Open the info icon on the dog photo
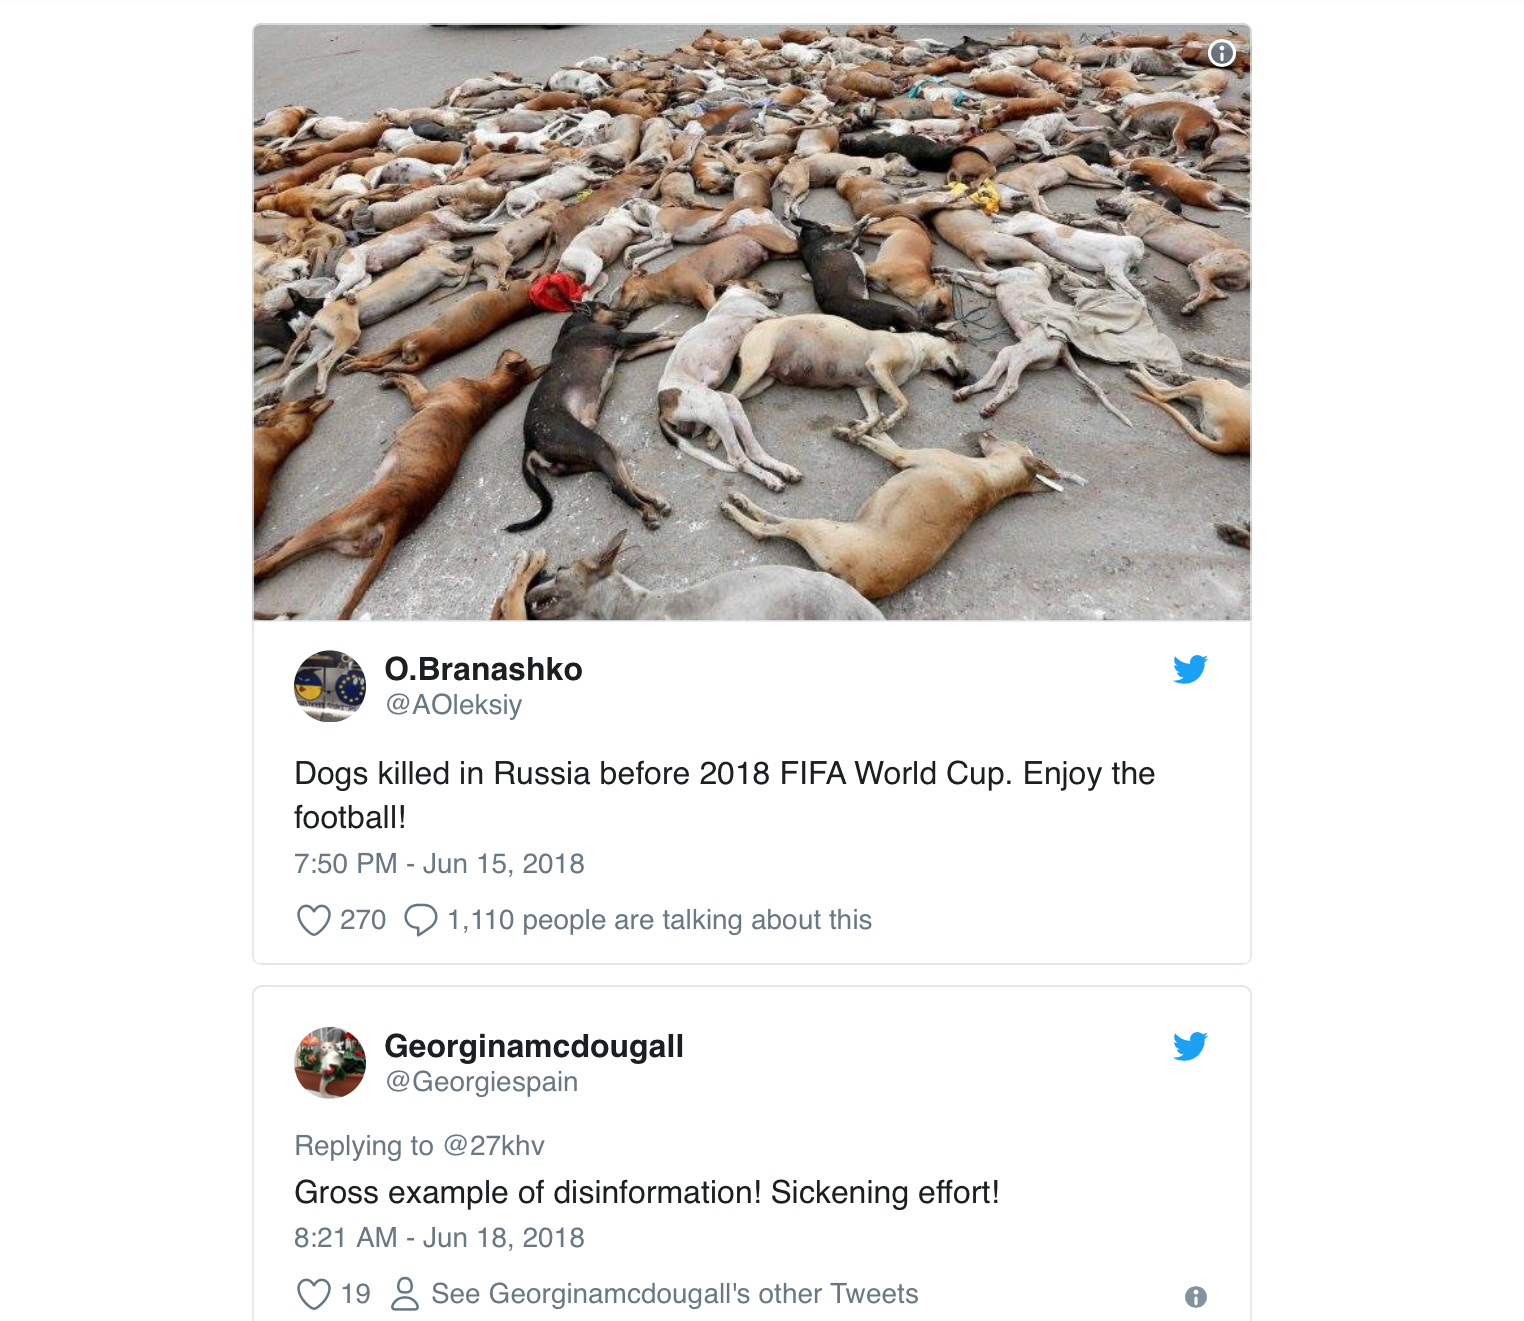 (1222, 54)
